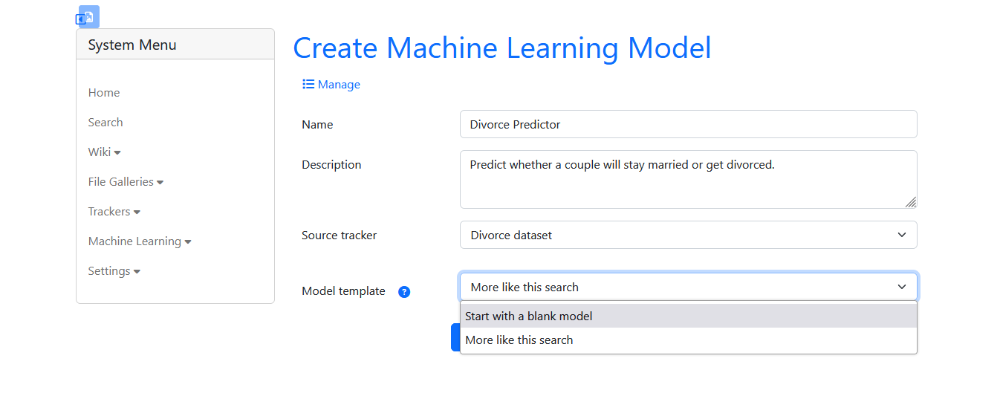Image resolution: width=1000 pixels, height=407 pixels.
Task: Expand the Wiki menu
Action: (x=105, y=152)
